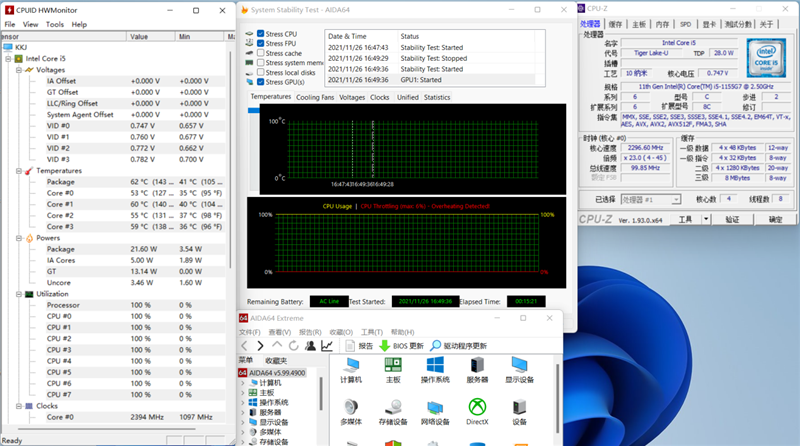Expand the 计算机 tree item in AIDA64
Screen dimensions: 800x446
pos(242,383)
